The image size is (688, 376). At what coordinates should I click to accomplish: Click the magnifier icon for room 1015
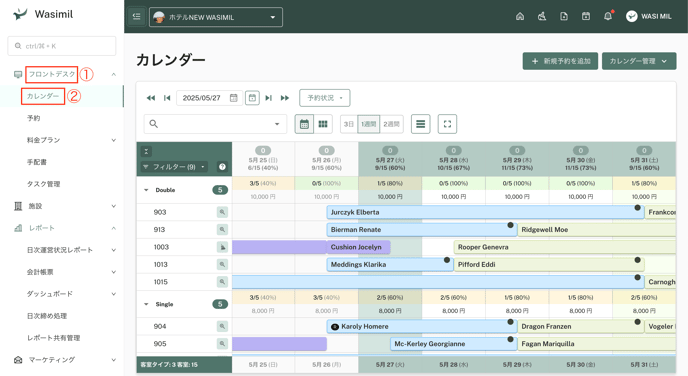pyautogui.click(x=222, y=282)
